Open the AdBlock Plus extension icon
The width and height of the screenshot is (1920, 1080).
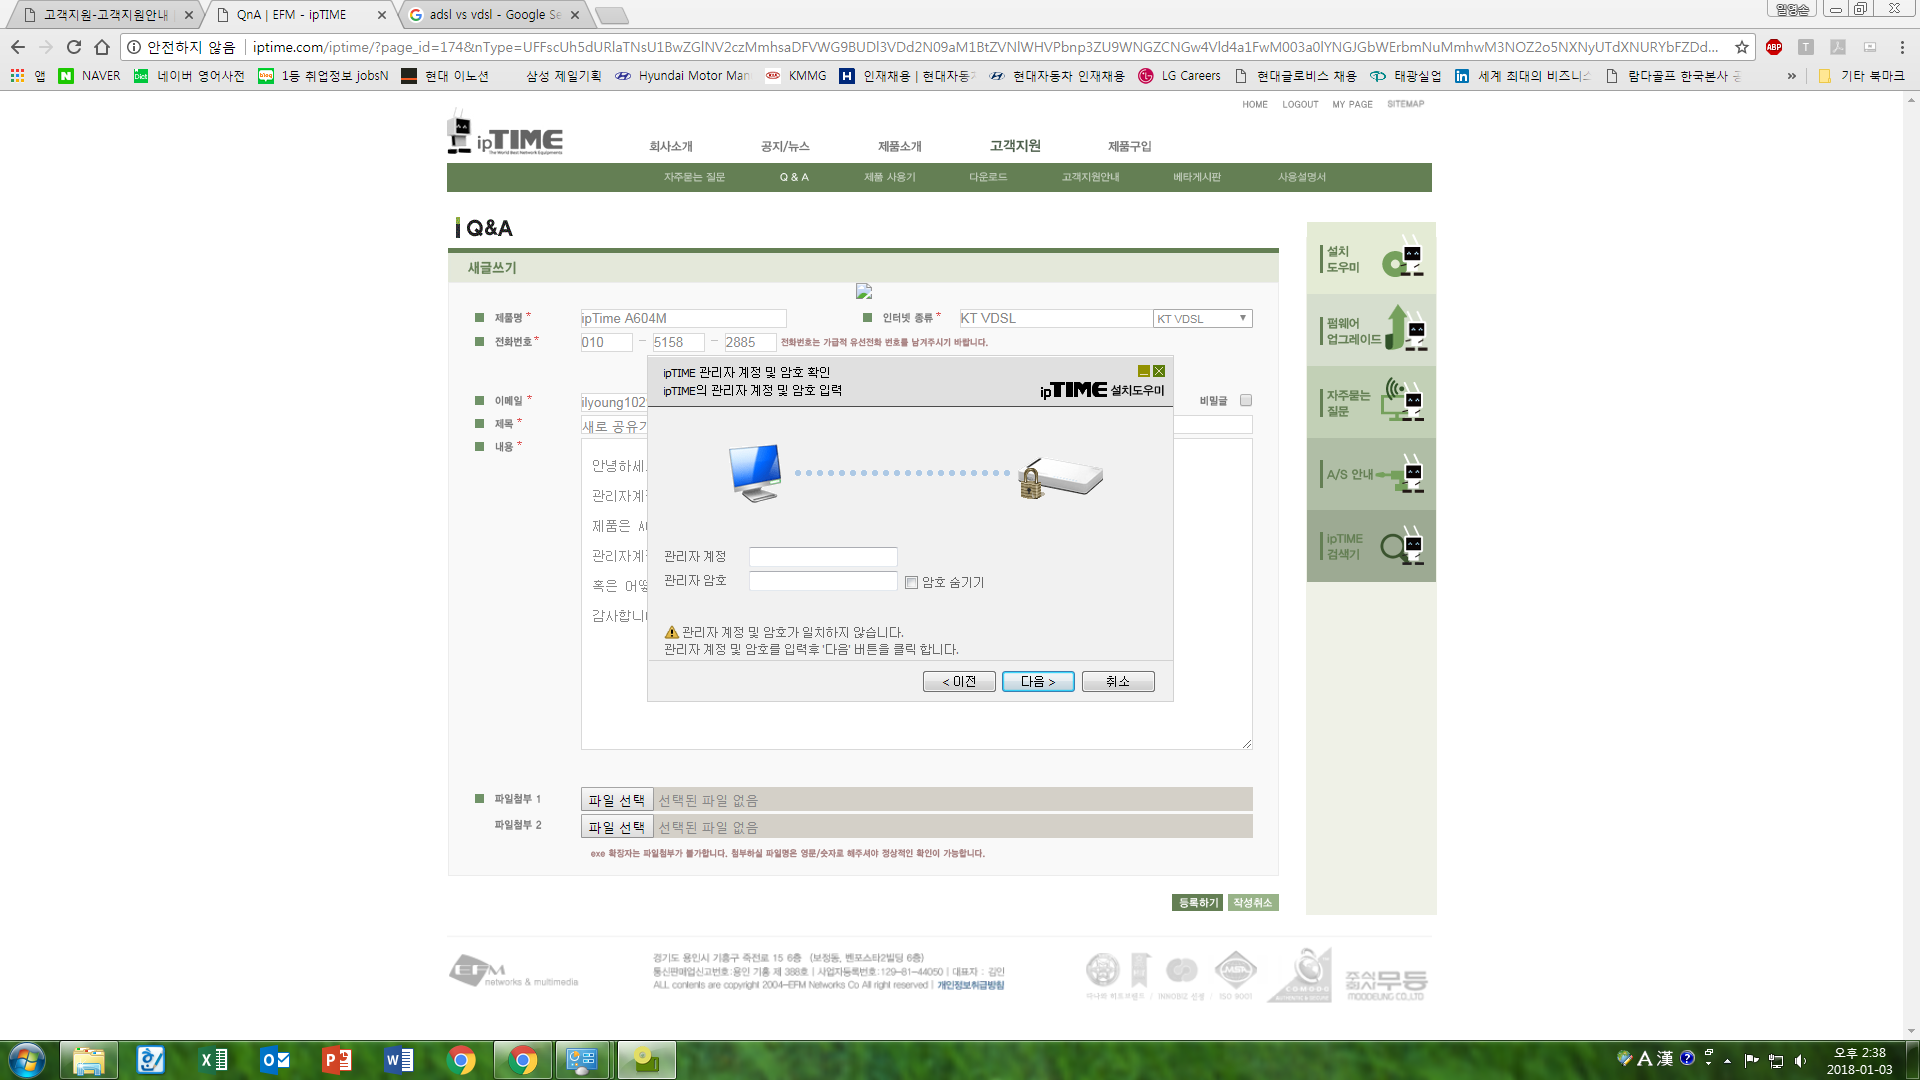[1774, 47]
